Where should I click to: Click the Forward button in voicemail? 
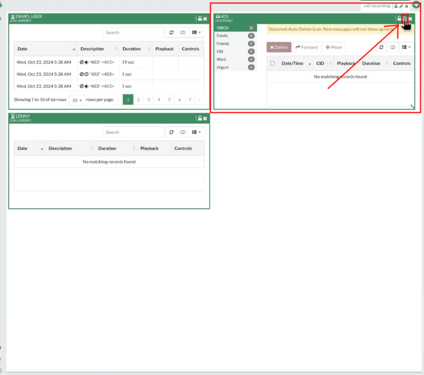306,47
